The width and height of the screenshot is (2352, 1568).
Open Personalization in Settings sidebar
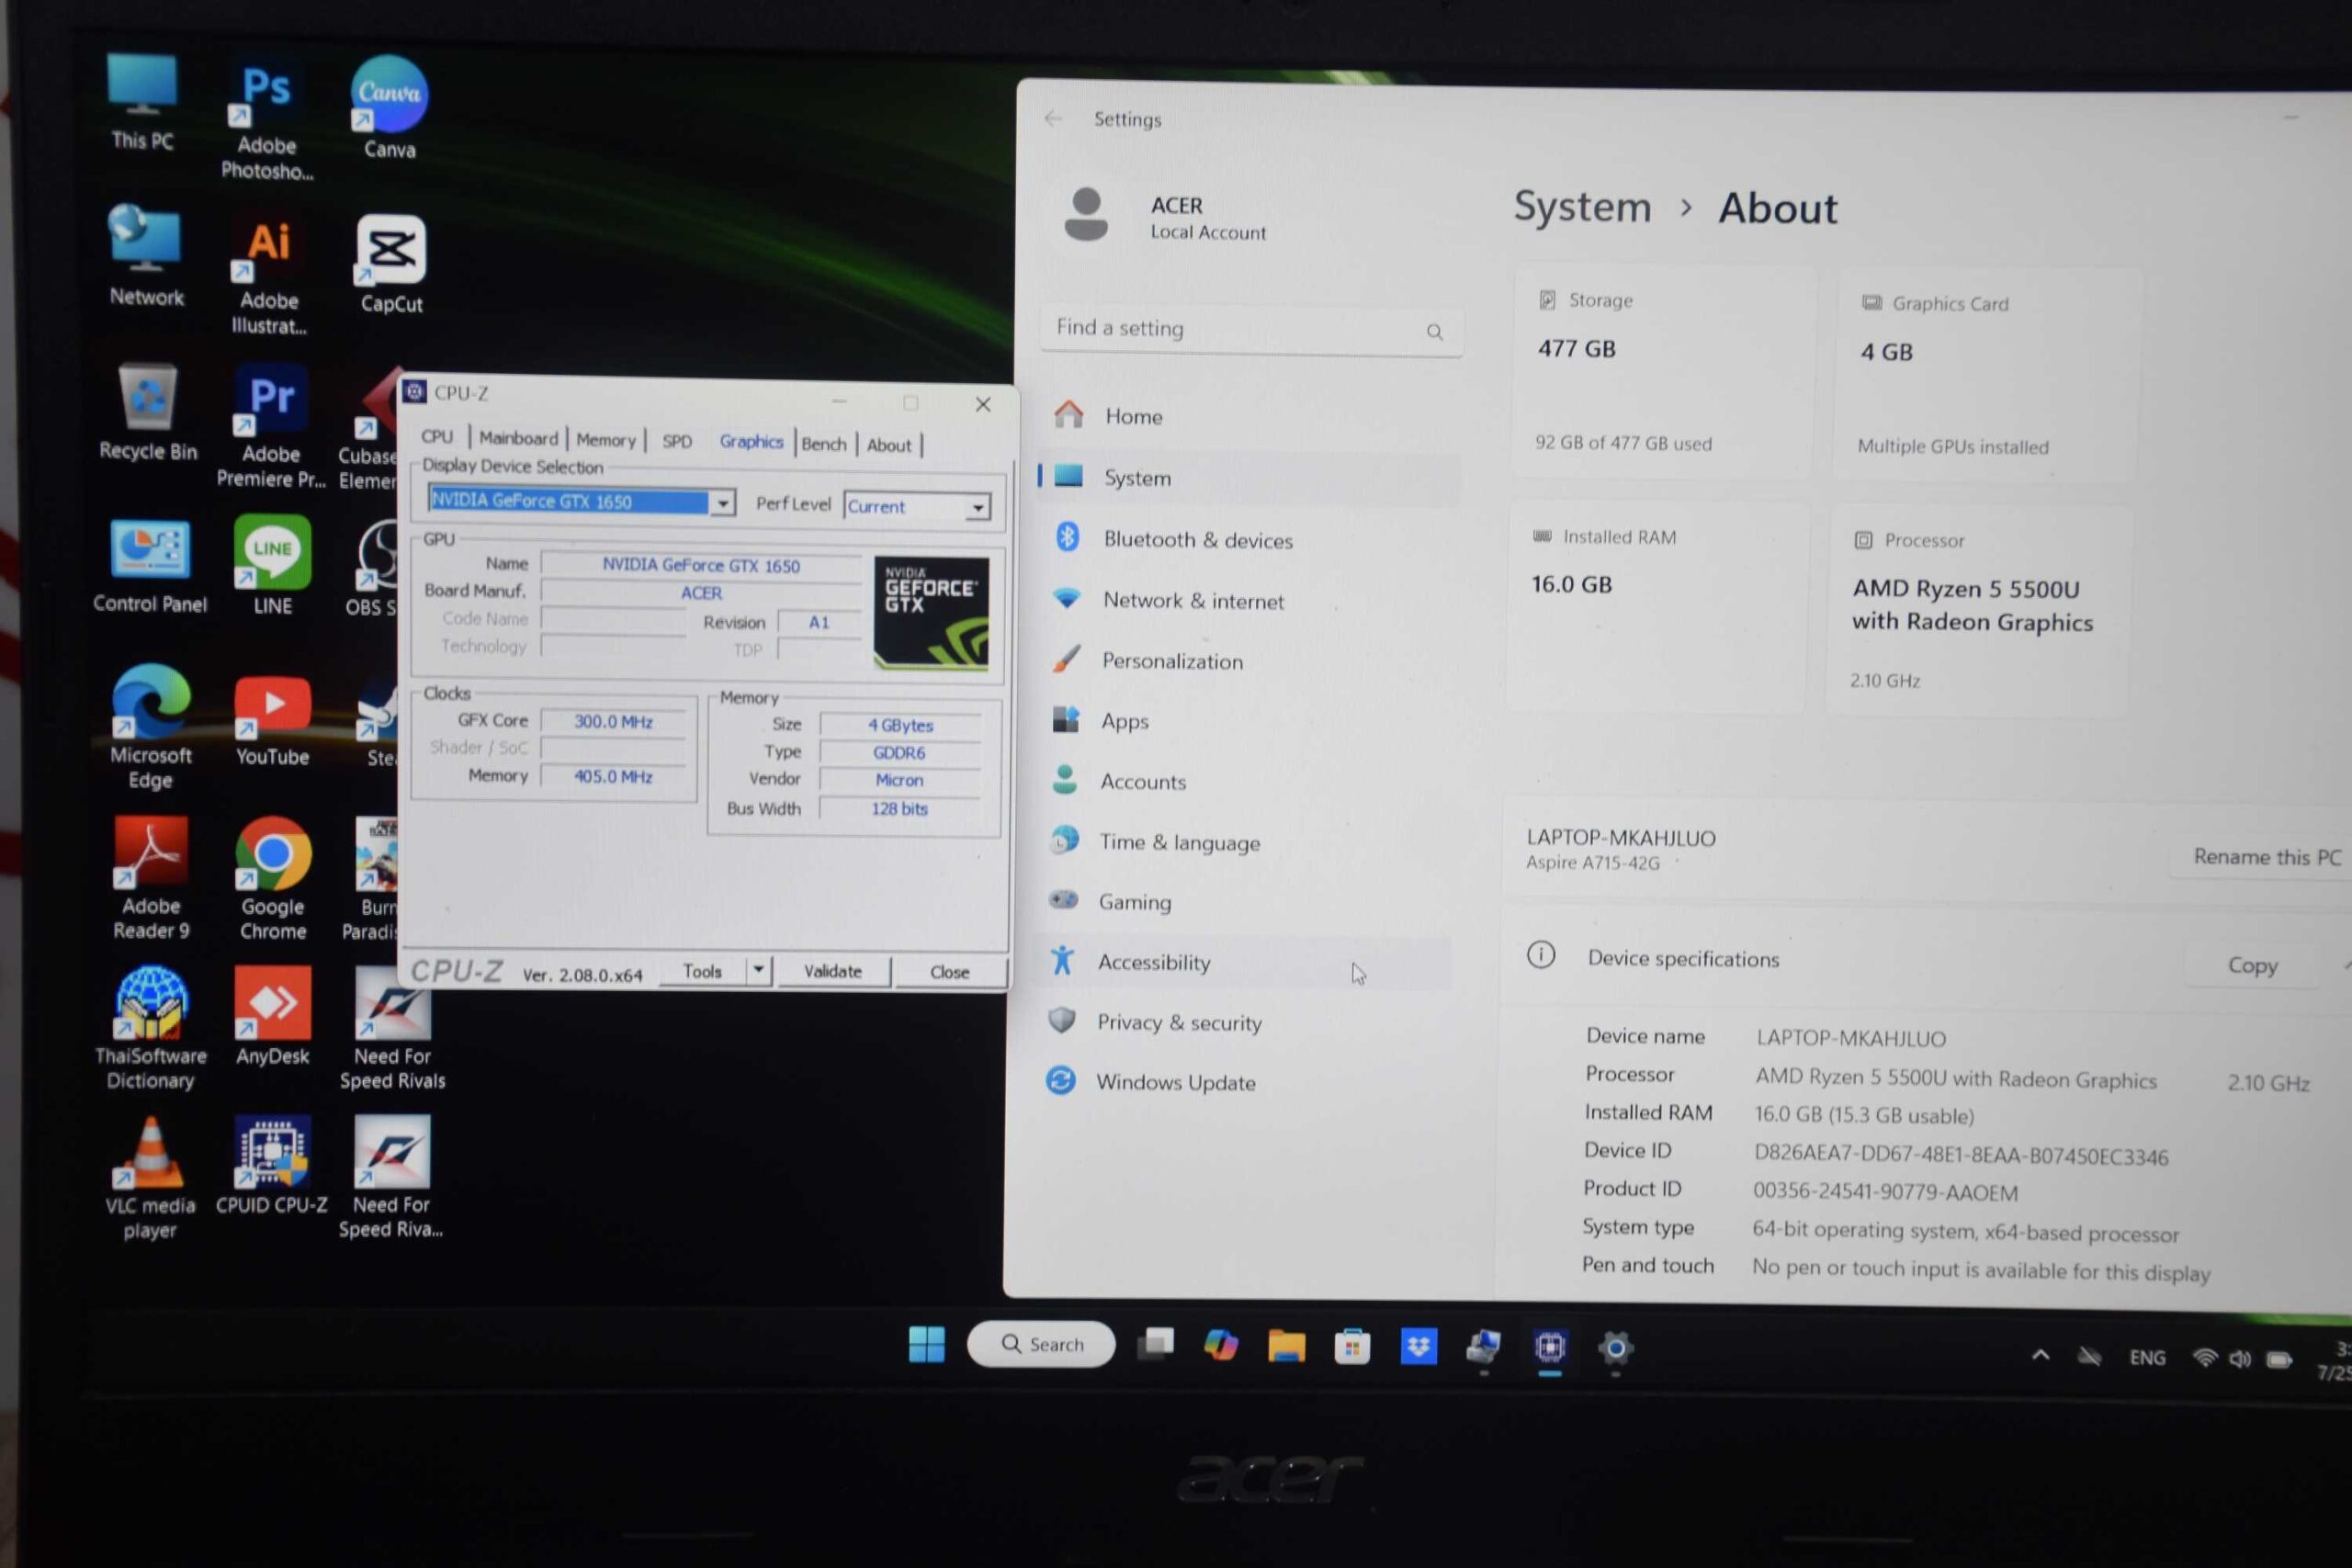1246,660
